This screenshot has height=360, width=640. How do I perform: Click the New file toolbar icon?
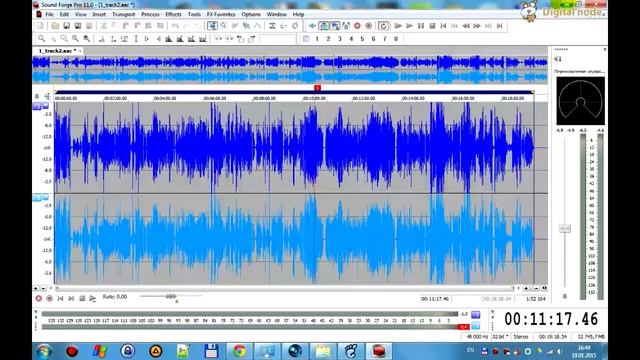point(40,26)
